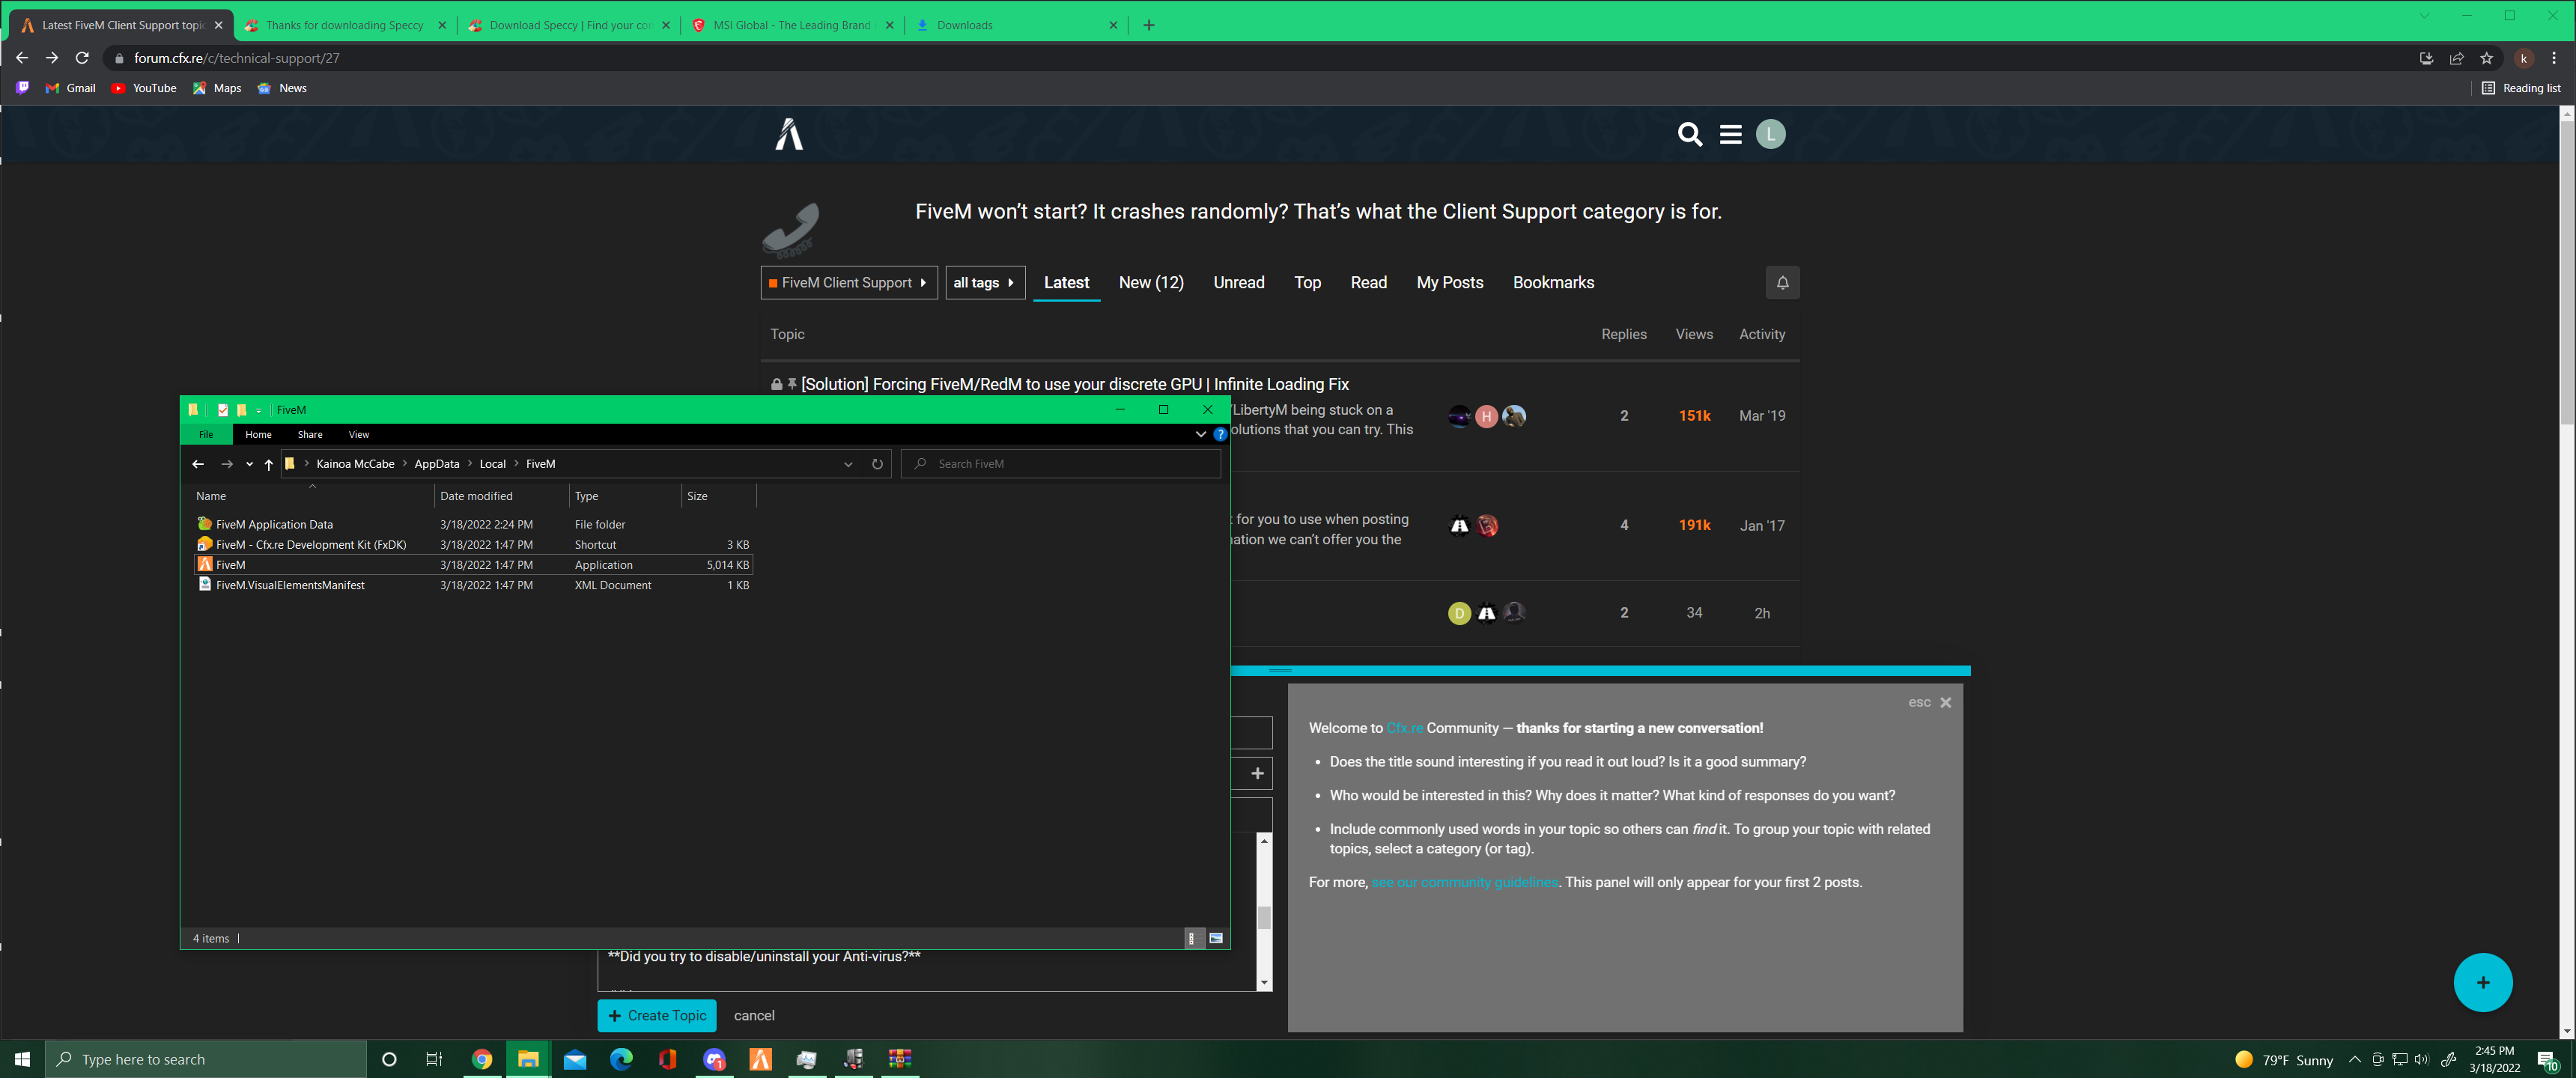Switch to the View tab in File Explorer
Screen dimensions: 2576x1078
click(x=358, y=434)
